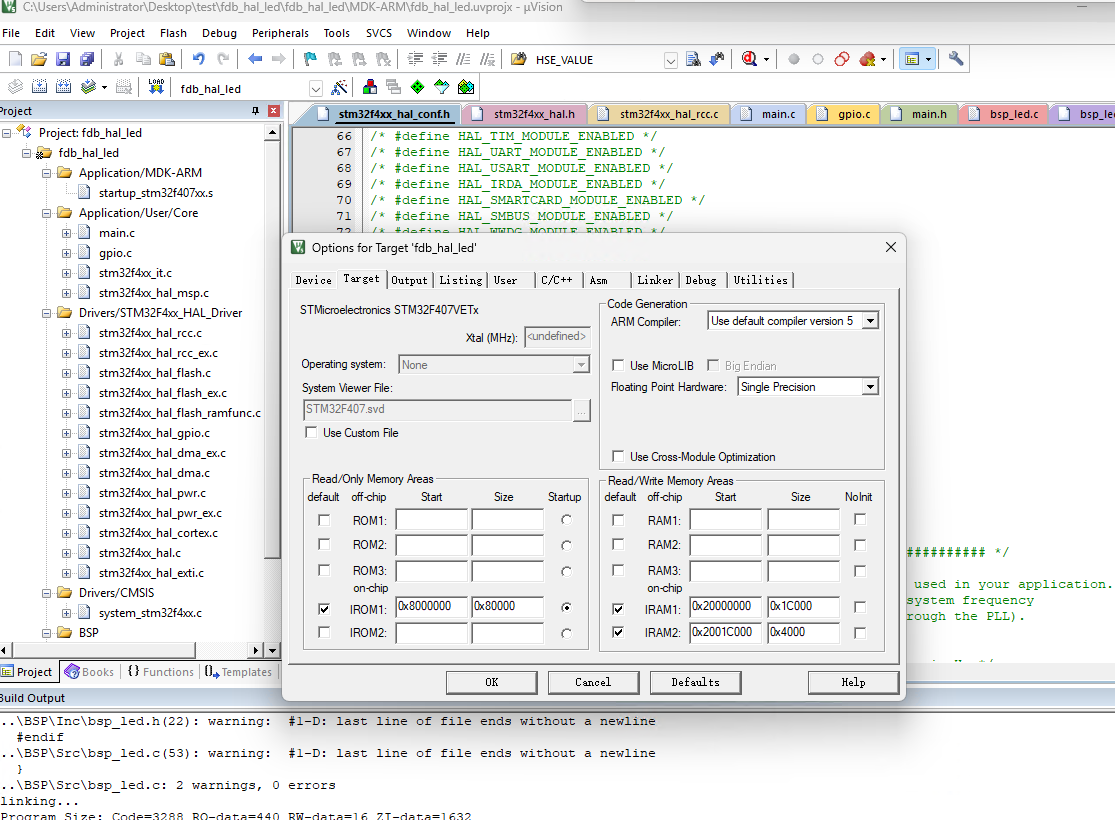Select the IROM2 startup radio button

[x=566, y=633]
